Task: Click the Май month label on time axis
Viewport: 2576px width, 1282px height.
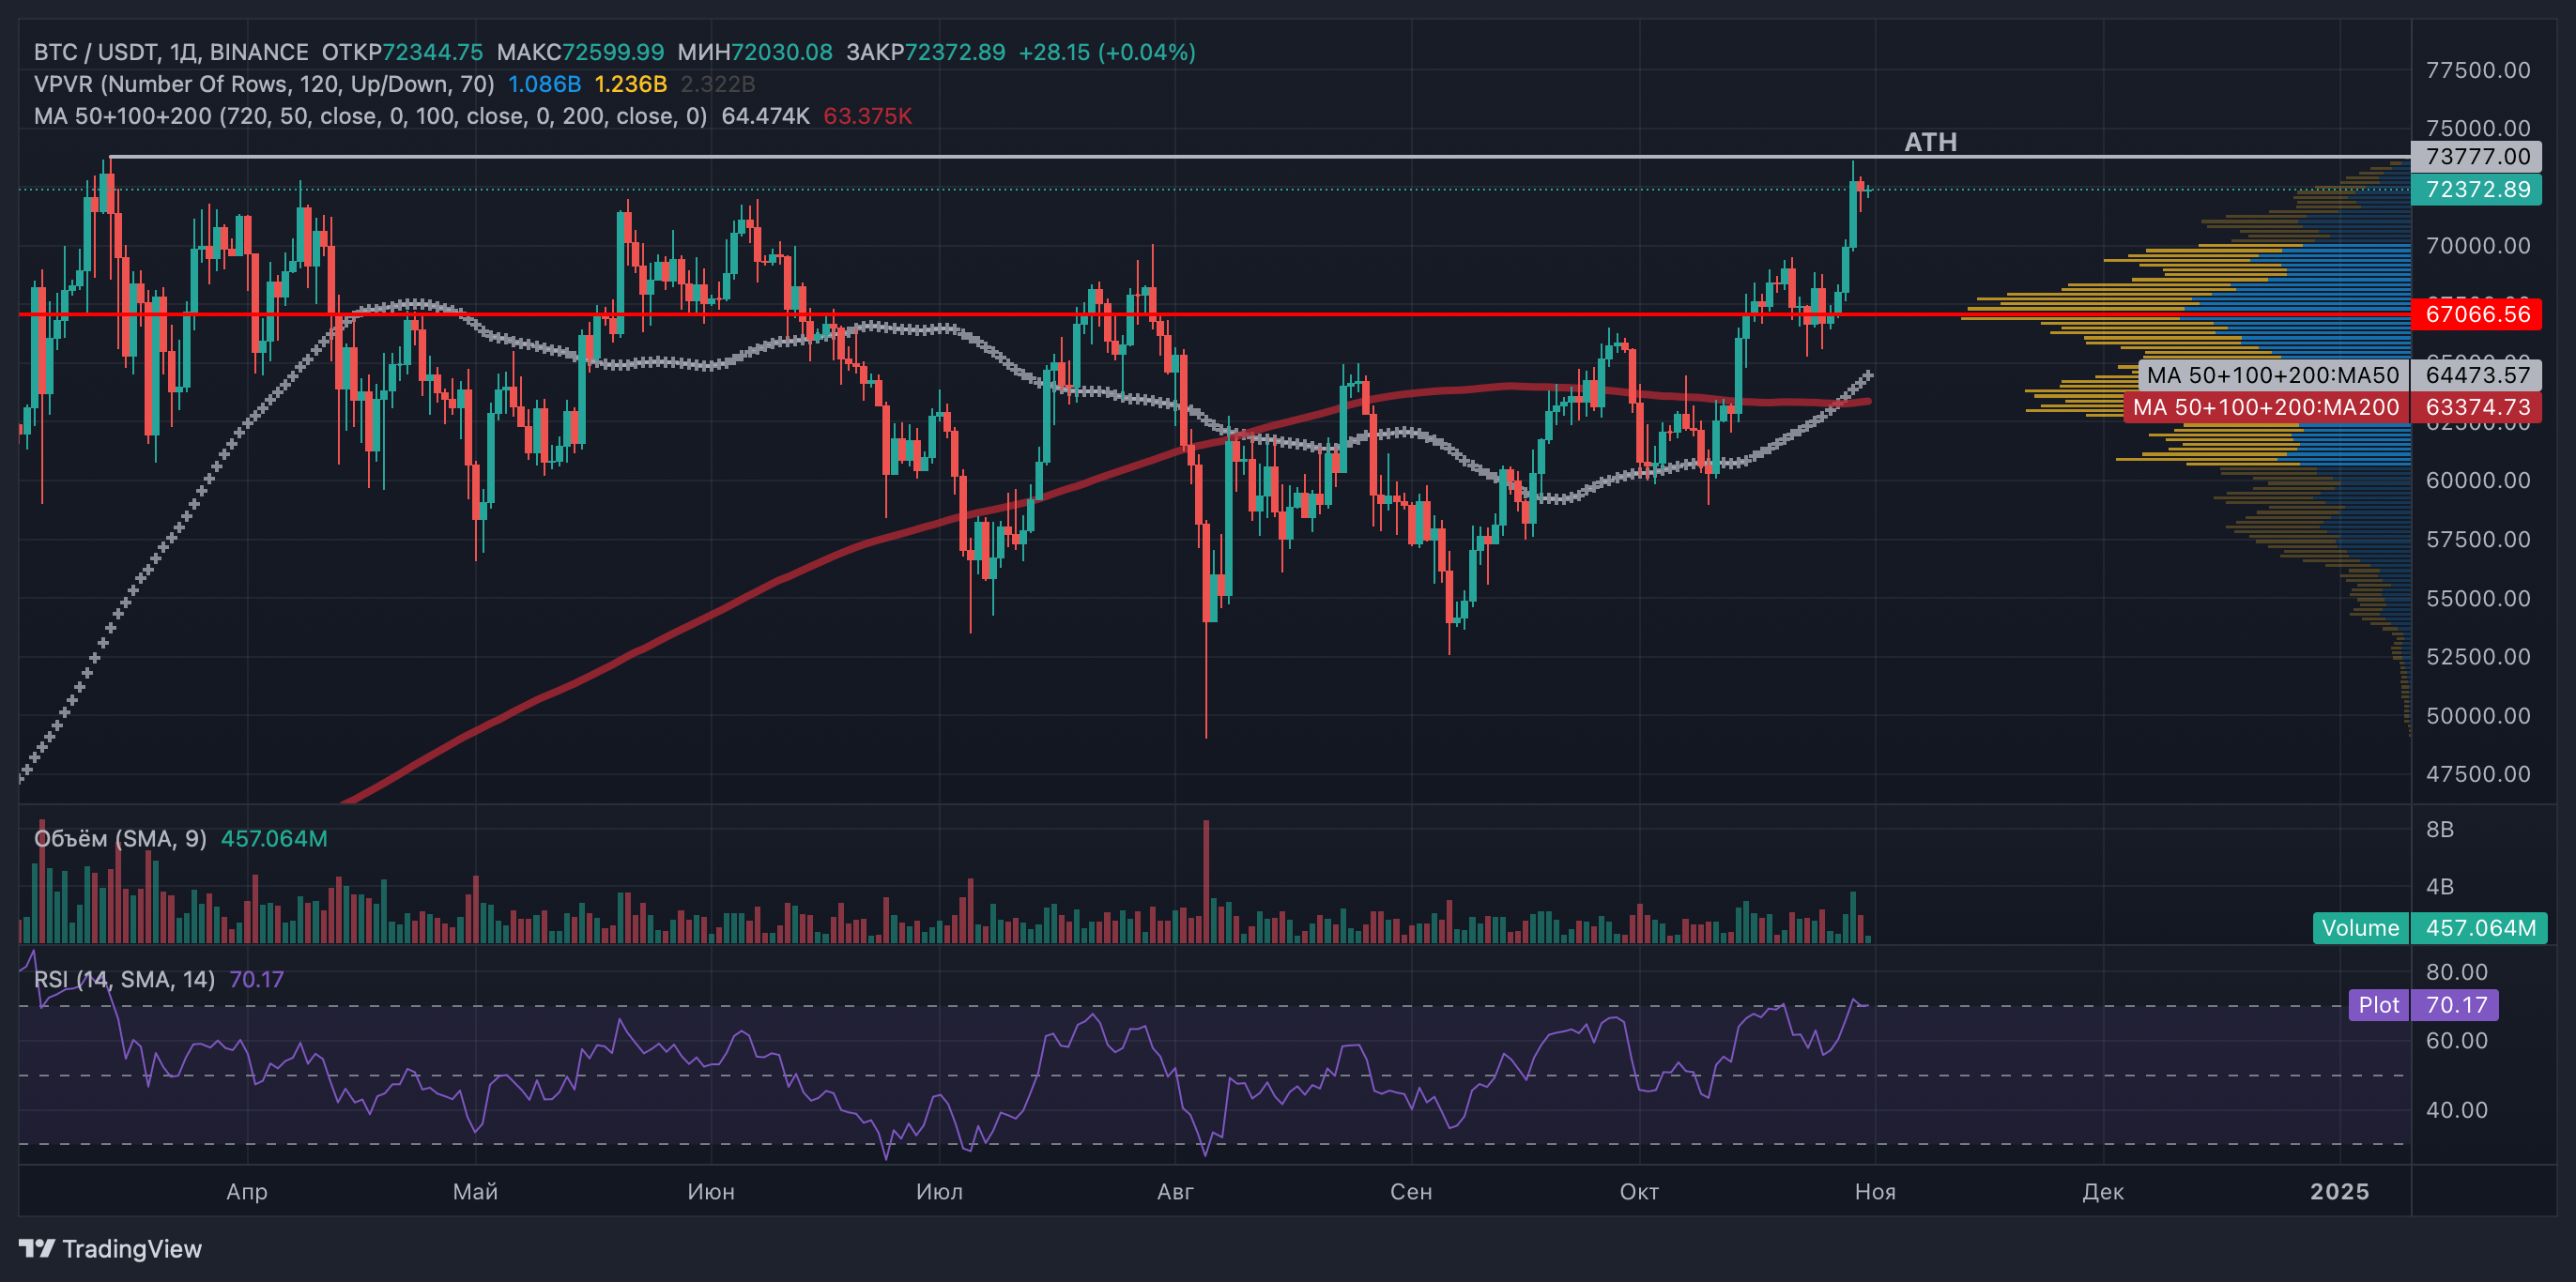Action: coord(475,1191)
